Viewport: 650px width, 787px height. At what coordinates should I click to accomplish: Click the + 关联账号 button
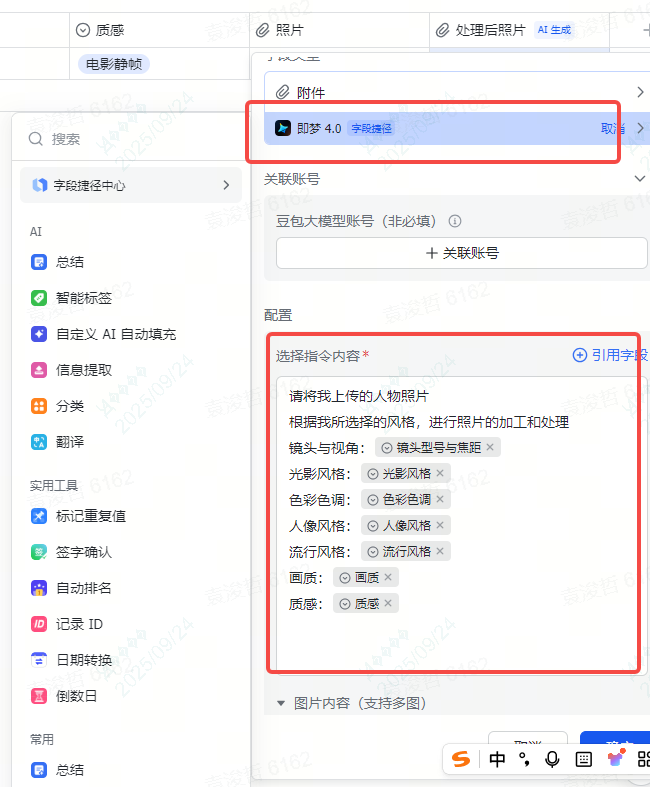(x=461, y=253)
